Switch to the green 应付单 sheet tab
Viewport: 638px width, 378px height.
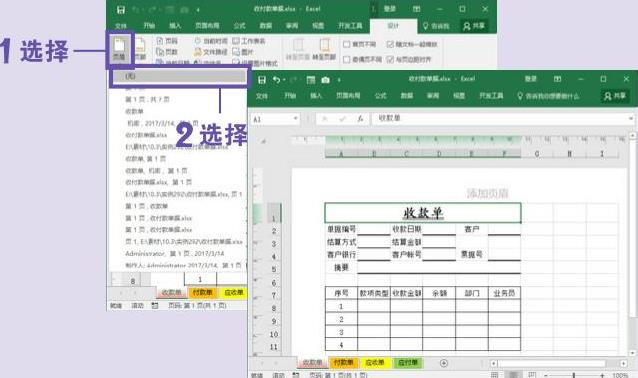click(x=408, y=363)
